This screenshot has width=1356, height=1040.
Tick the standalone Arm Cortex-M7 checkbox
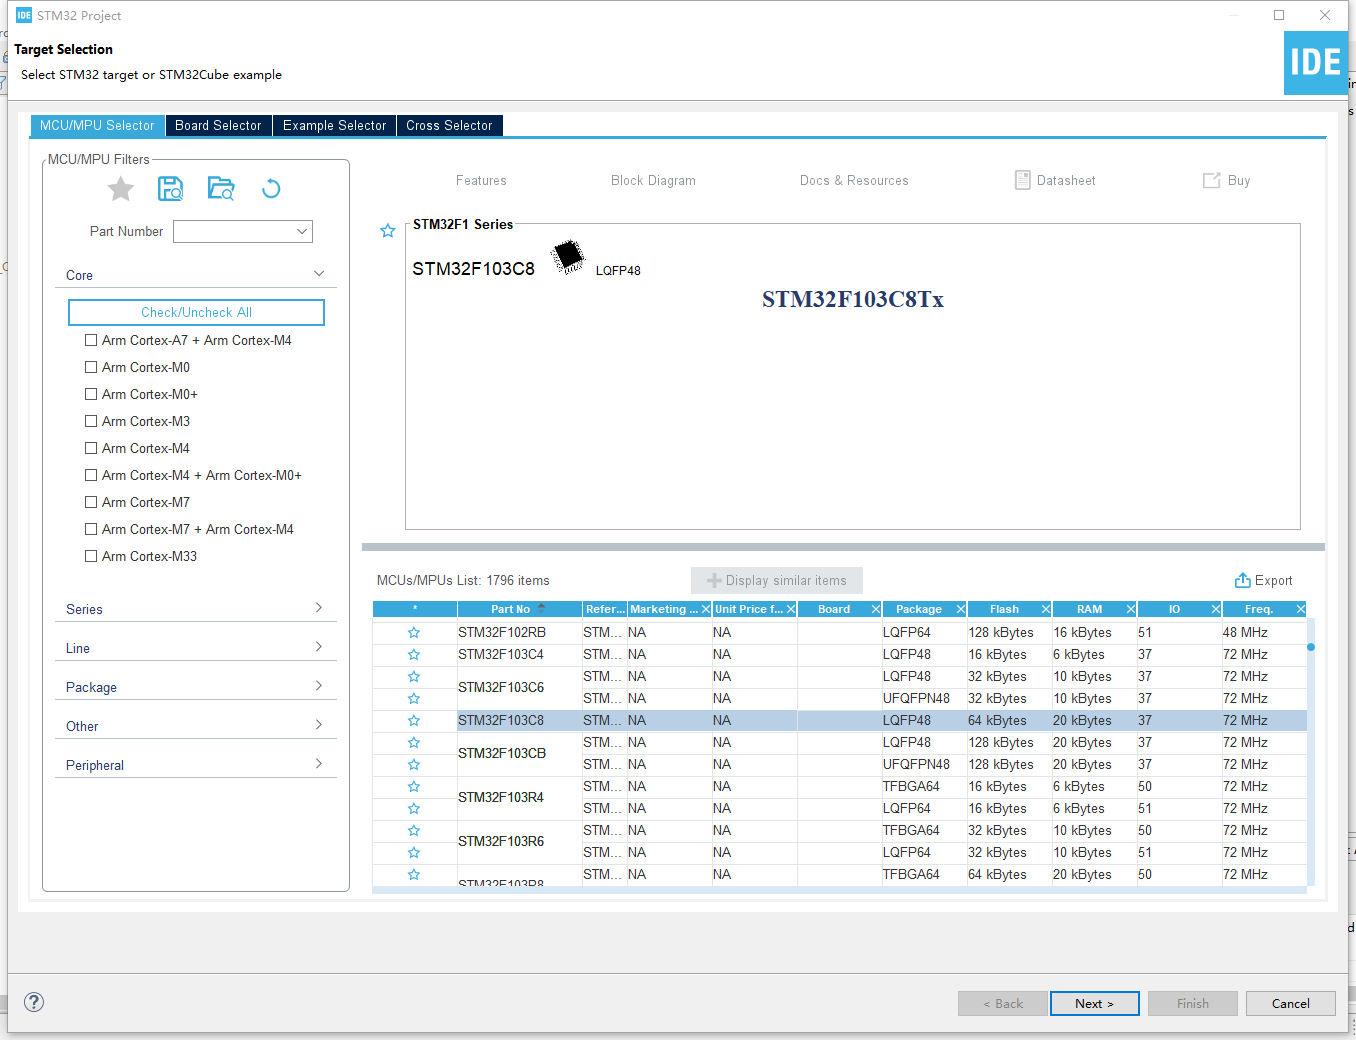(91, 502)
